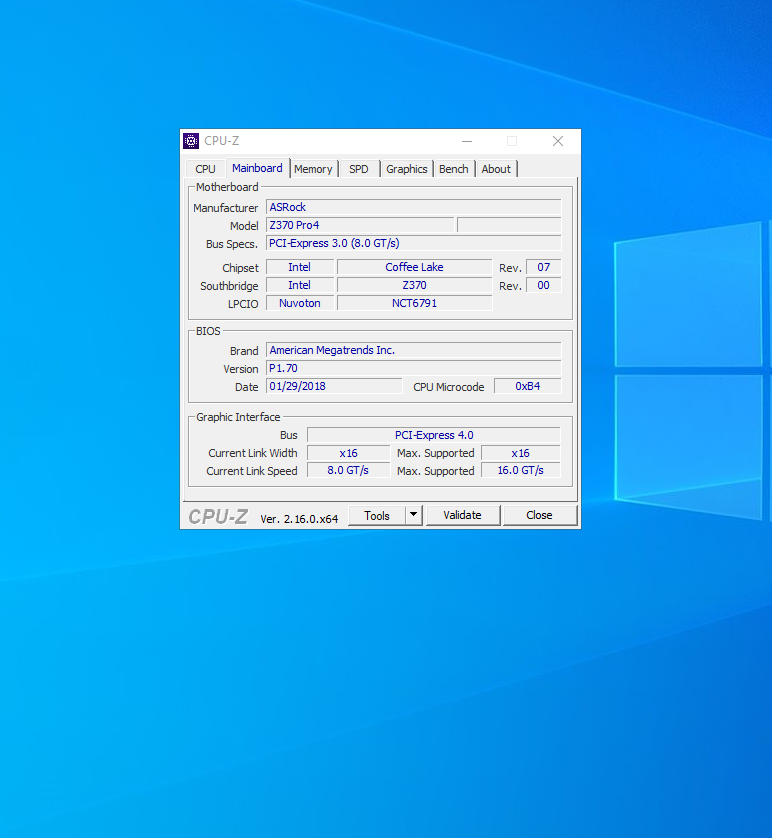Minimize the CPU-Z window

[467, 141]
